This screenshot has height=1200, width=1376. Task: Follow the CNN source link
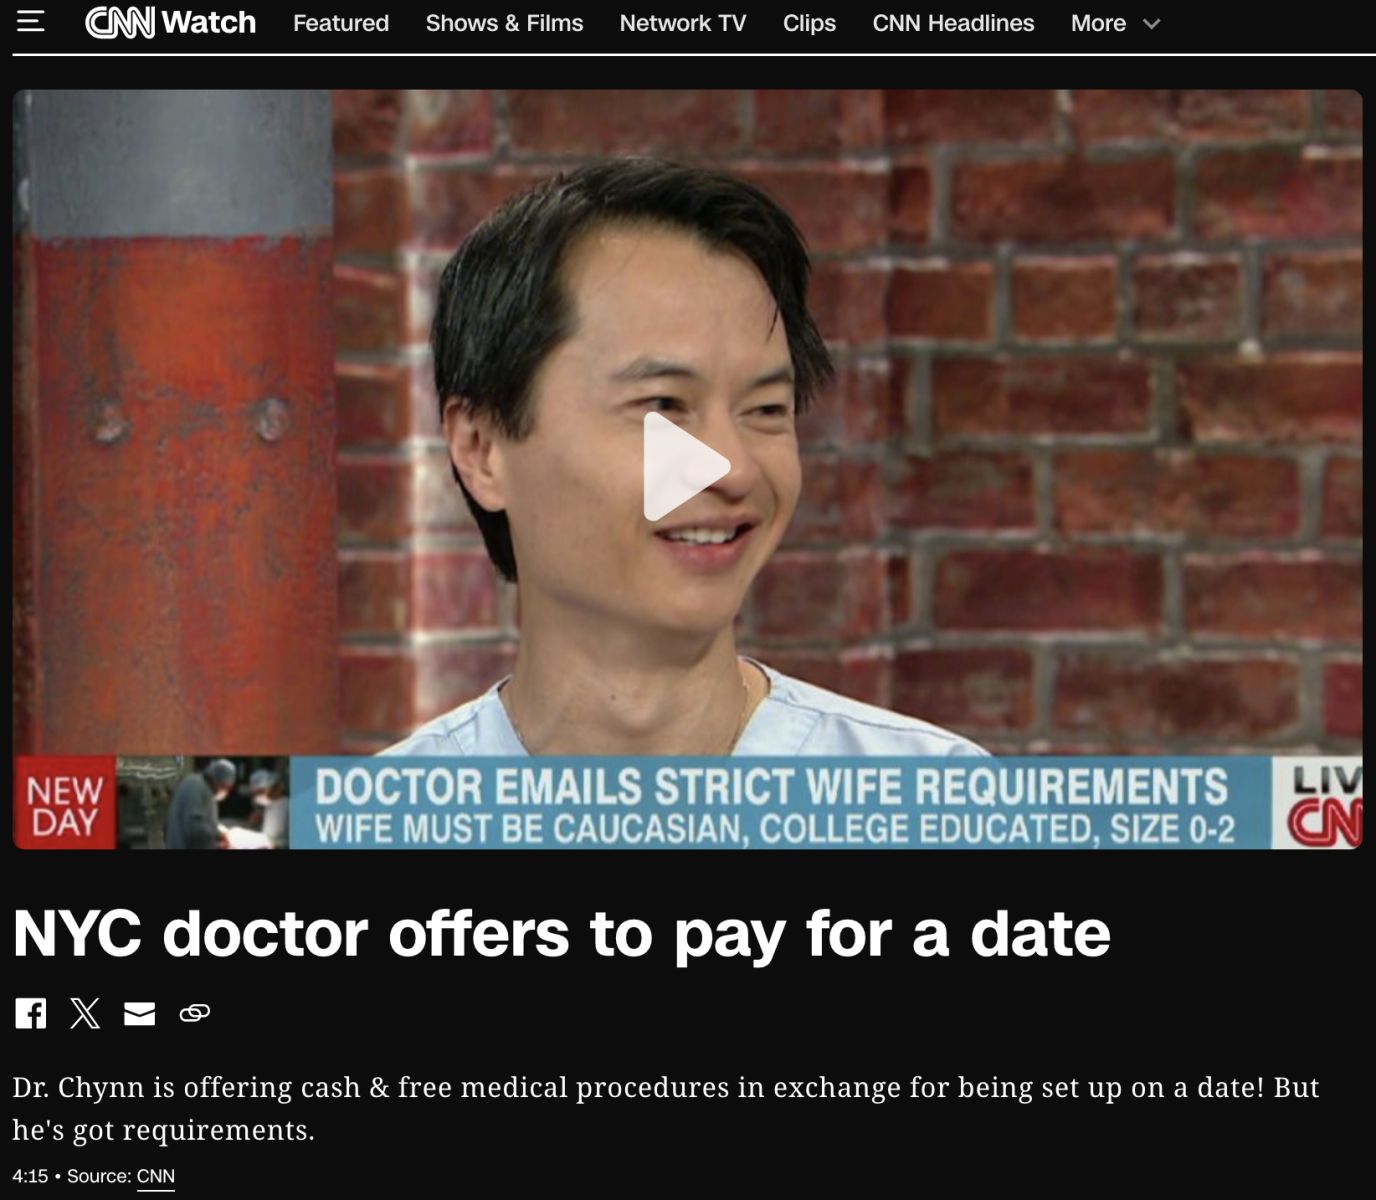(x=155, y=1176)
